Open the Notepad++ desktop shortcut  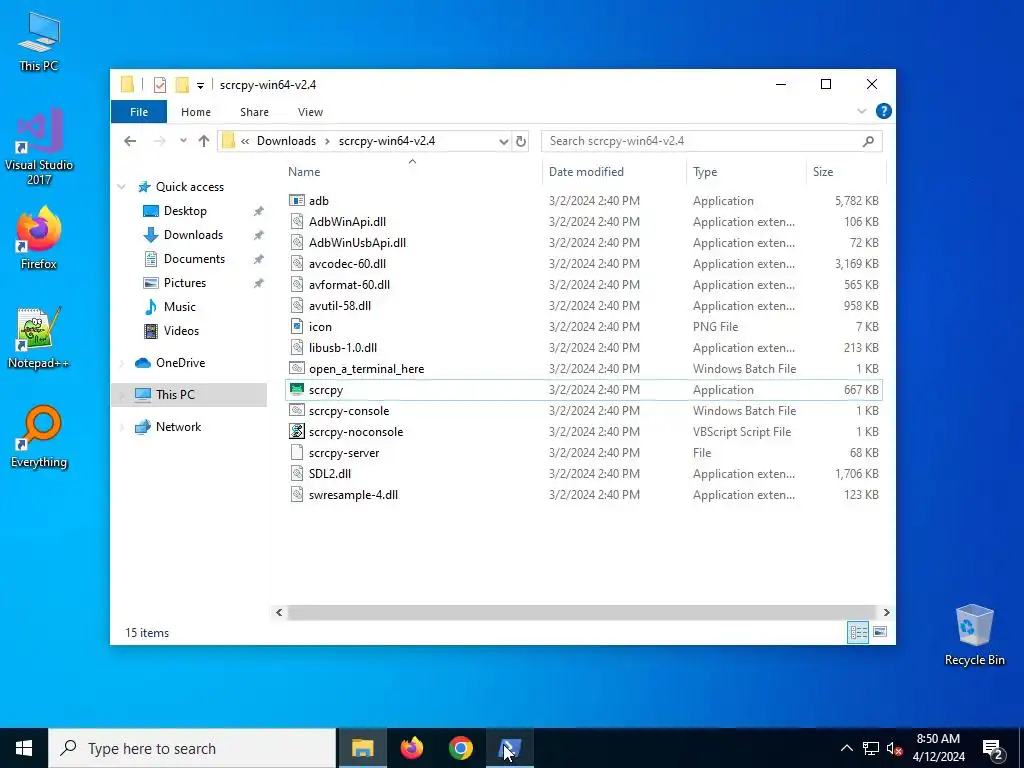[x=39, y=338]
